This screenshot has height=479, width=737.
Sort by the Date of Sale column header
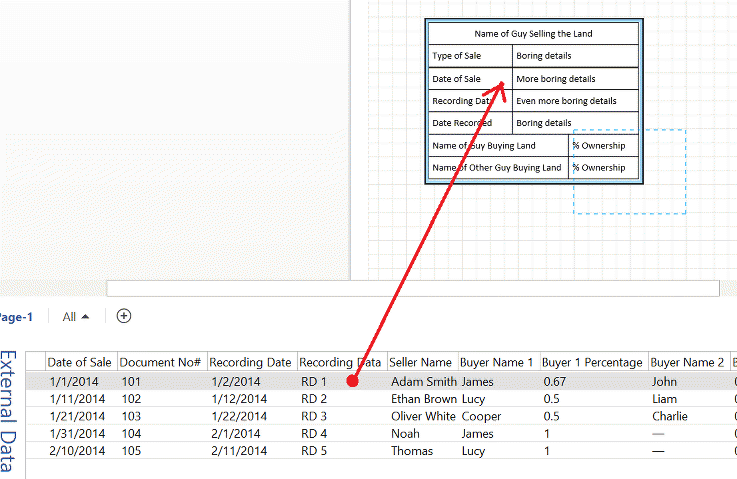pyautogui.click(x=80, y=362)
